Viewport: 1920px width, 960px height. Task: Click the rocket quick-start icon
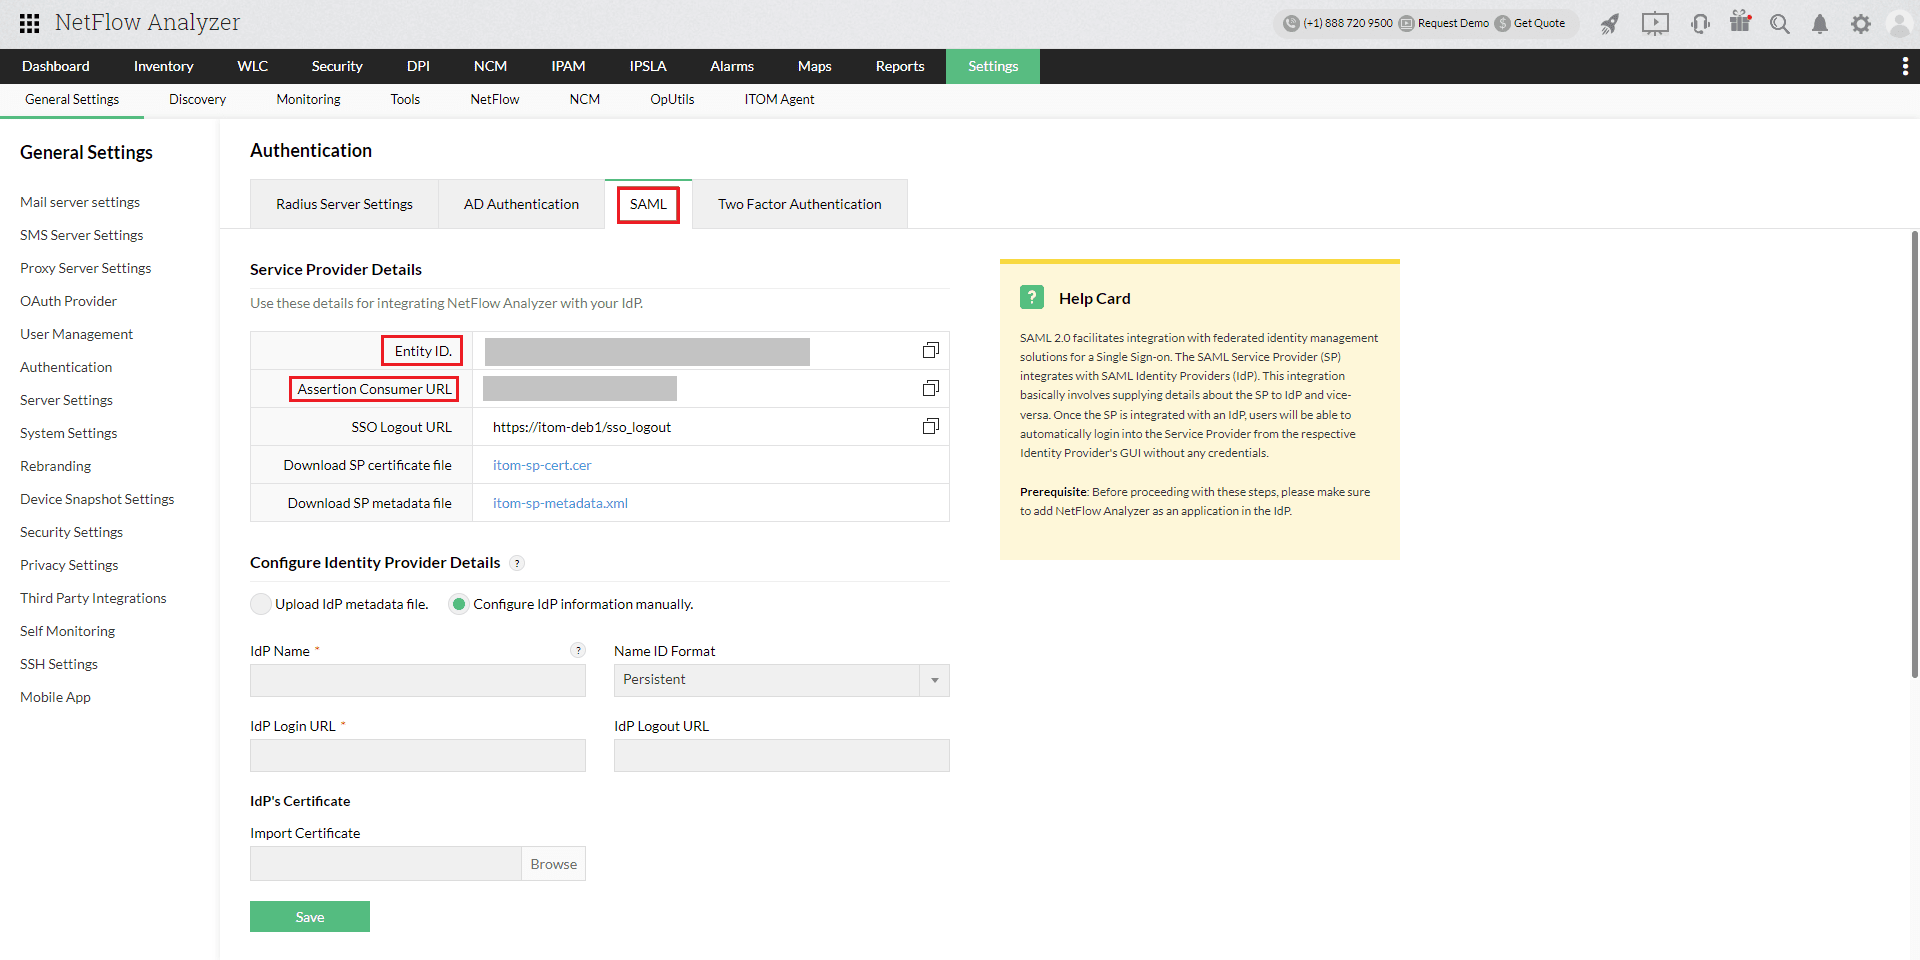1609,23
